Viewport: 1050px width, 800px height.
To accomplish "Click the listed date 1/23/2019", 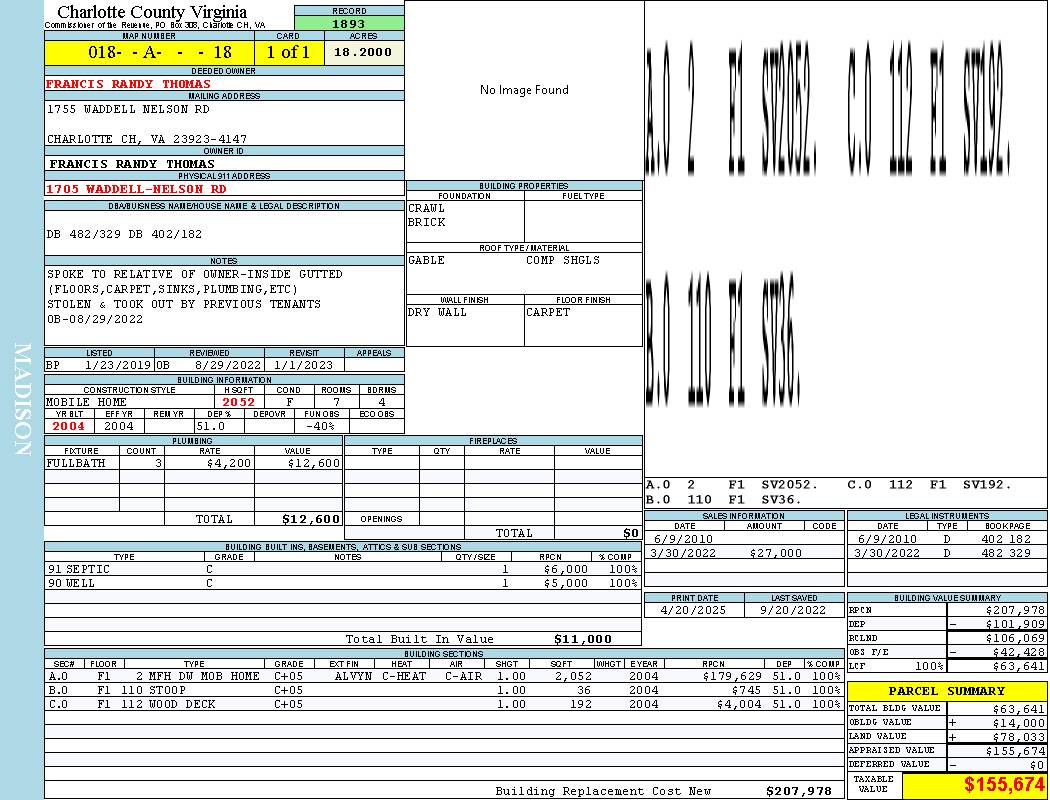I will click(117, 366).
